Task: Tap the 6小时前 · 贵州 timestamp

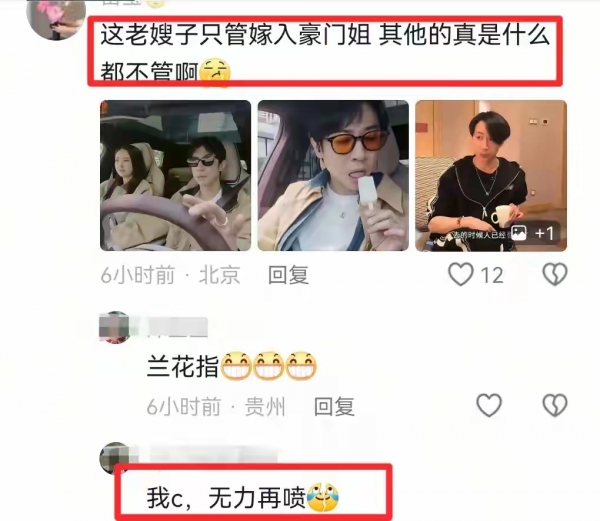Action: [216, 406]
